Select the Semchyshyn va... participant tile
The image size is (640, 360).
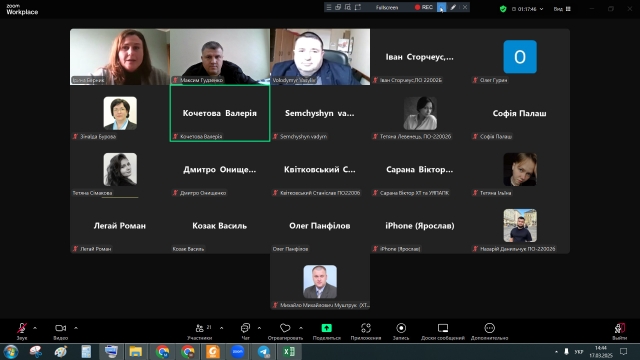[320, 113]
